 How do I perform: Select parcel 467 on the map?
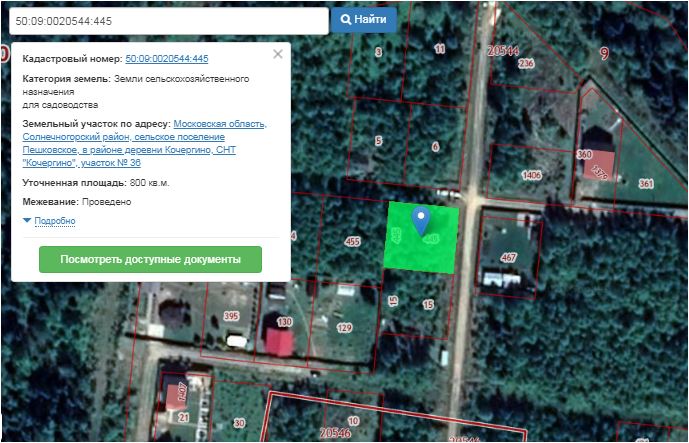(509, 257)
